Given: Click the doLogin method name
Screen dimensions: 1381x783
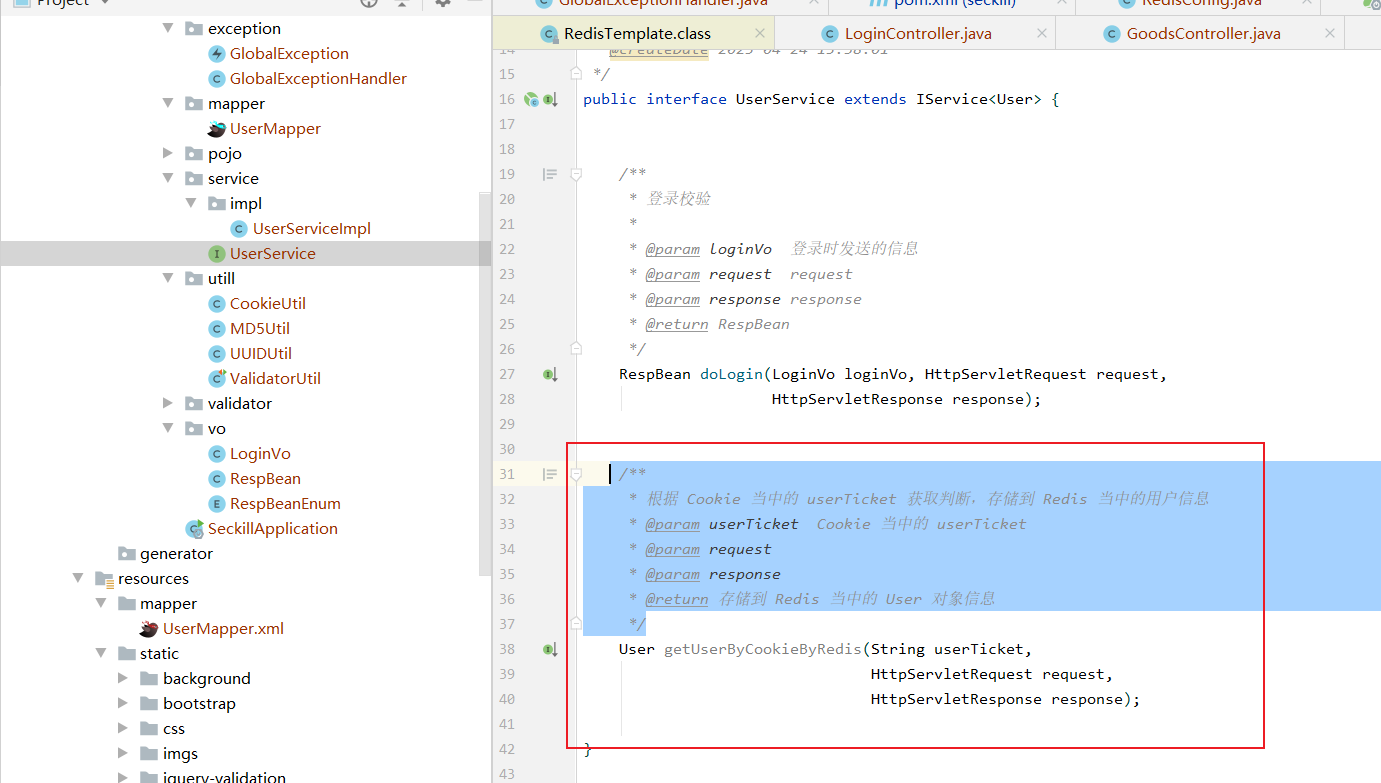Looking at the screenshot, I should coord(731,374).
